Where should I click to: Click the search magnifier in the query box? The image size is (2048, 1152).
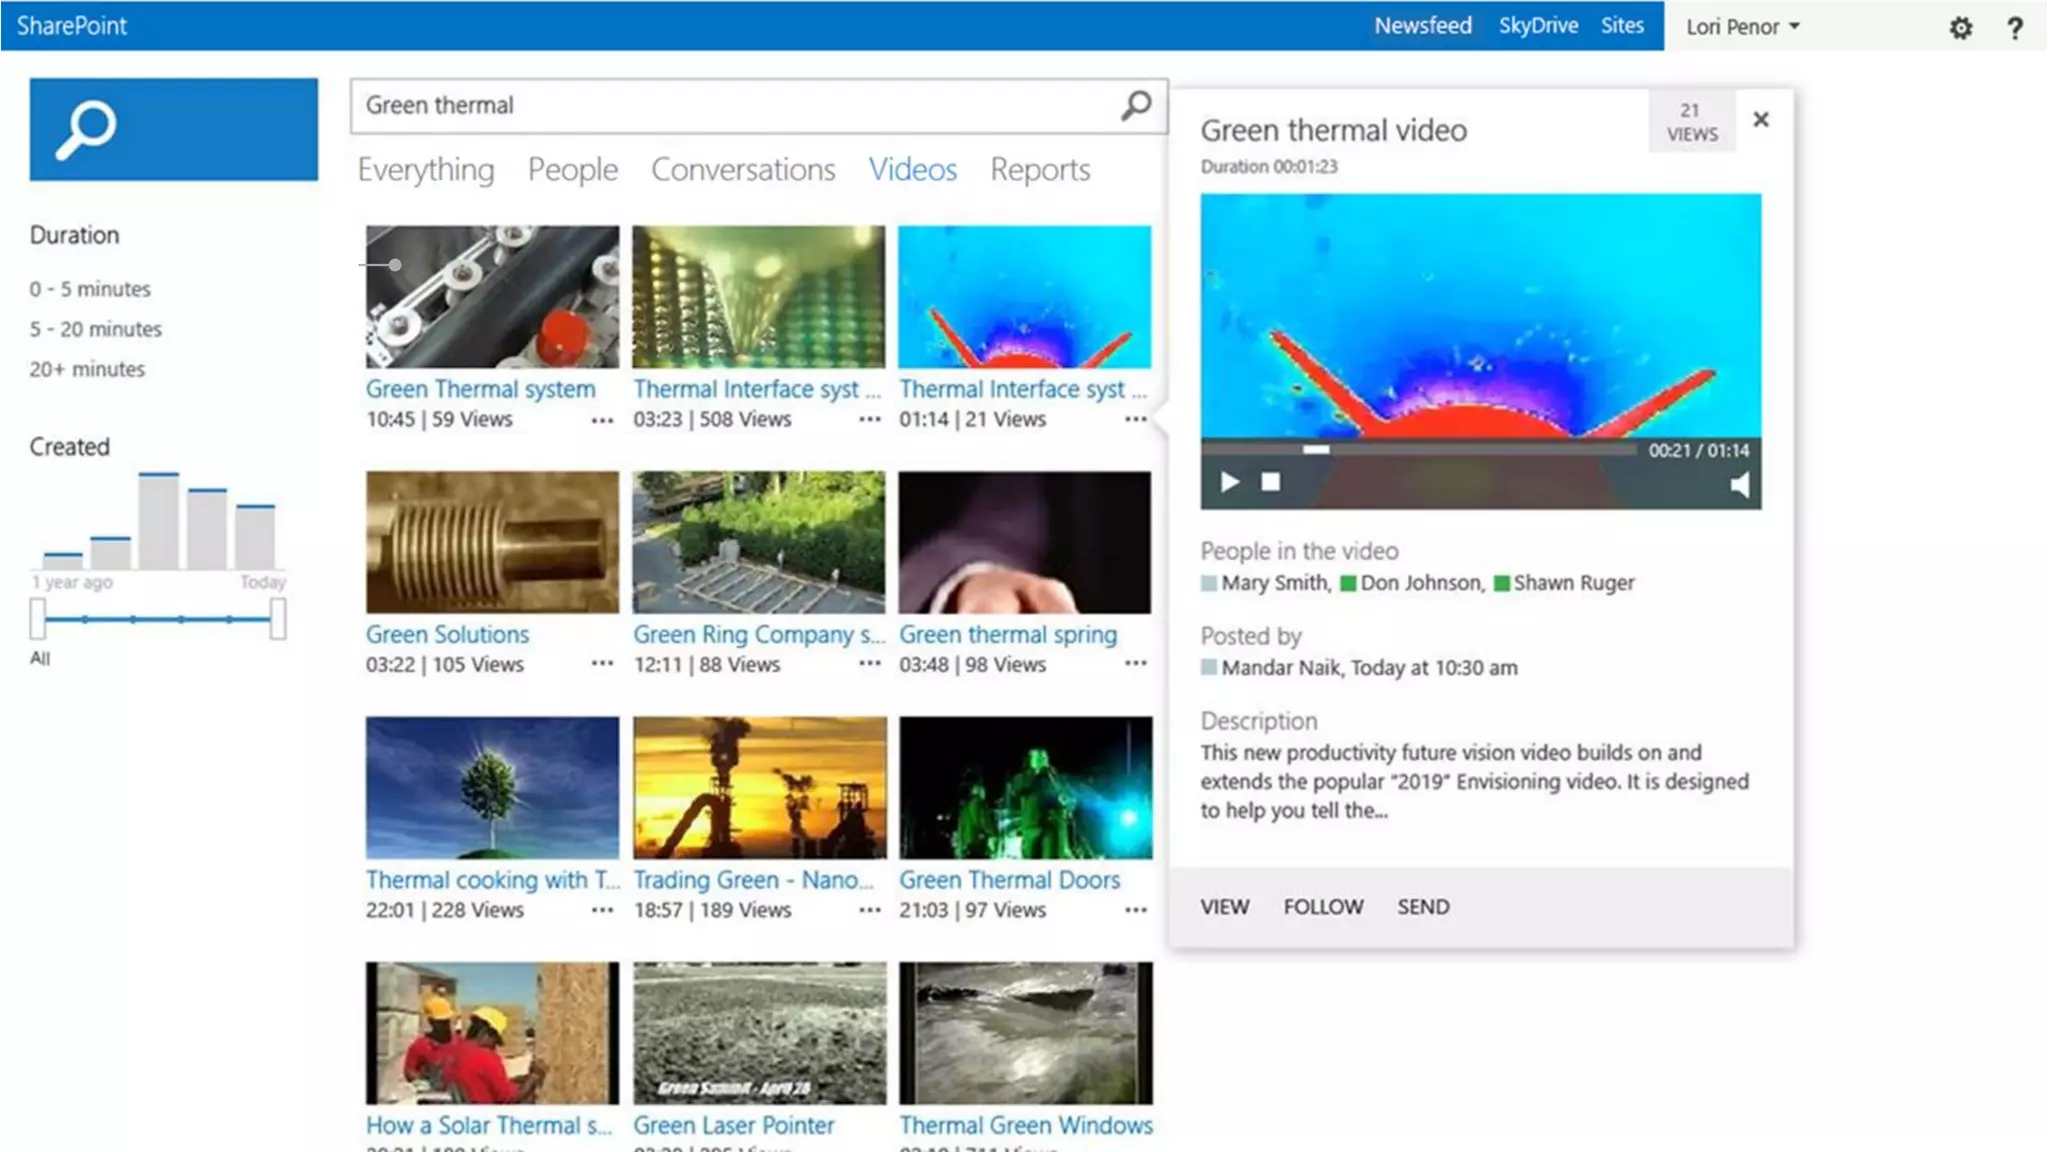1136,105
